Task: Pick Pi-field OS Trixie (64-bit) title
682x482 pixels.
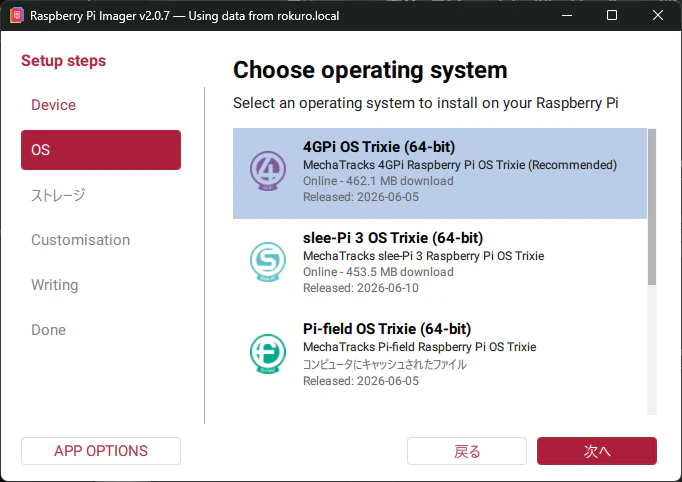Action: pos(387,329)
